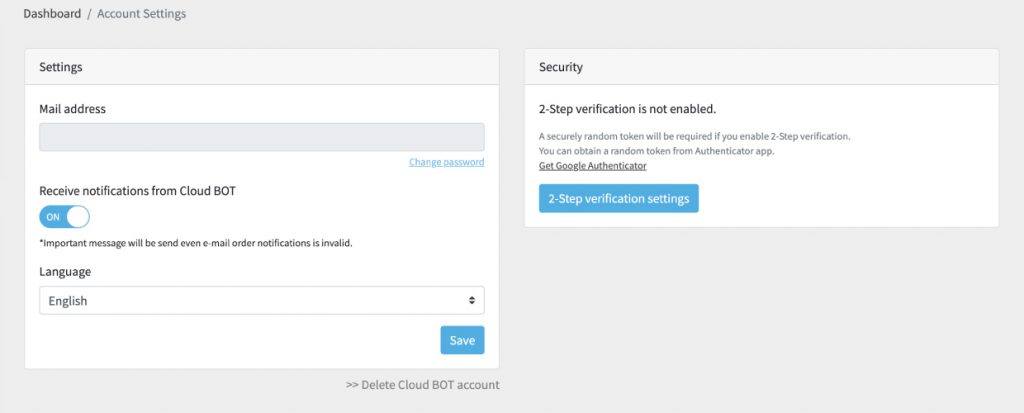Click the Receive notifications from Cloud BOT label

point(137,191)
